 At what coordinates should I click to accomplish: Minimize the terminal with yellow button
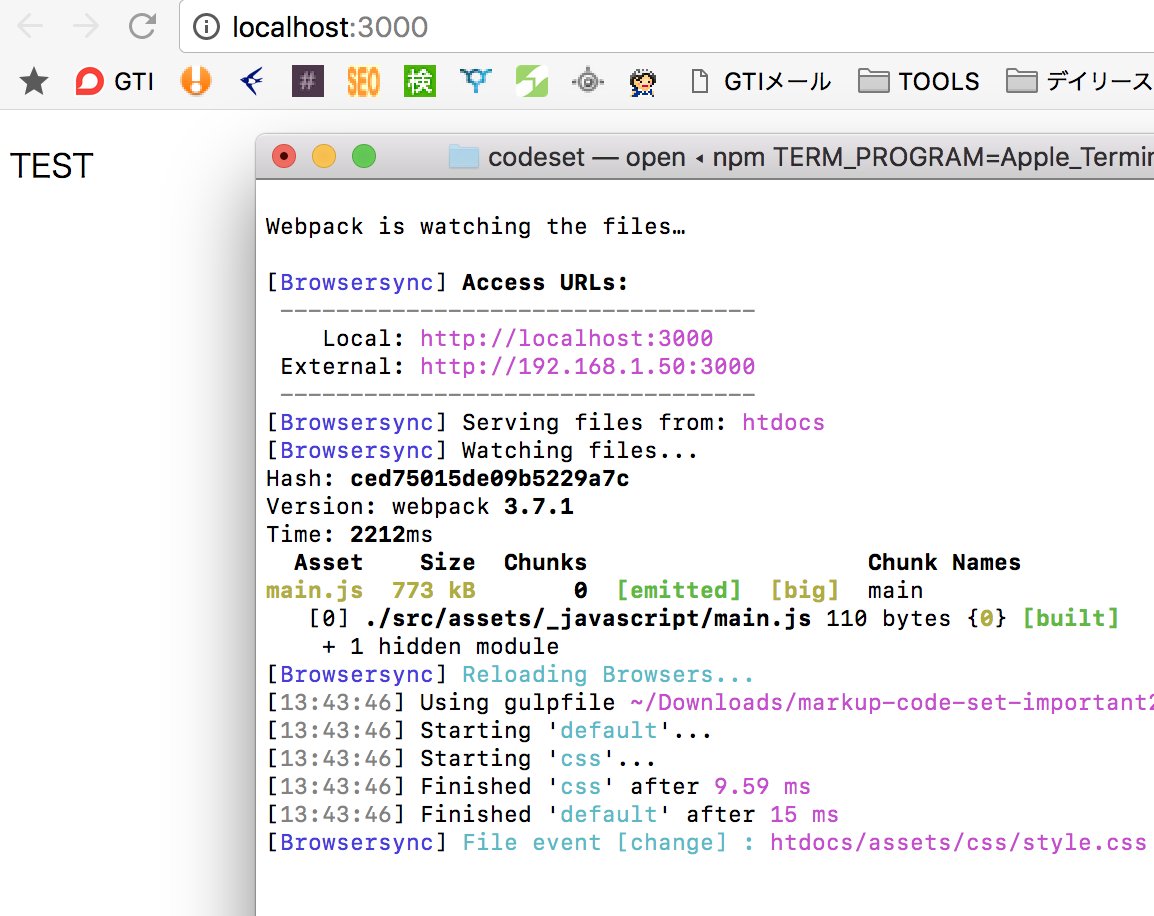click(x=324, y=157)
